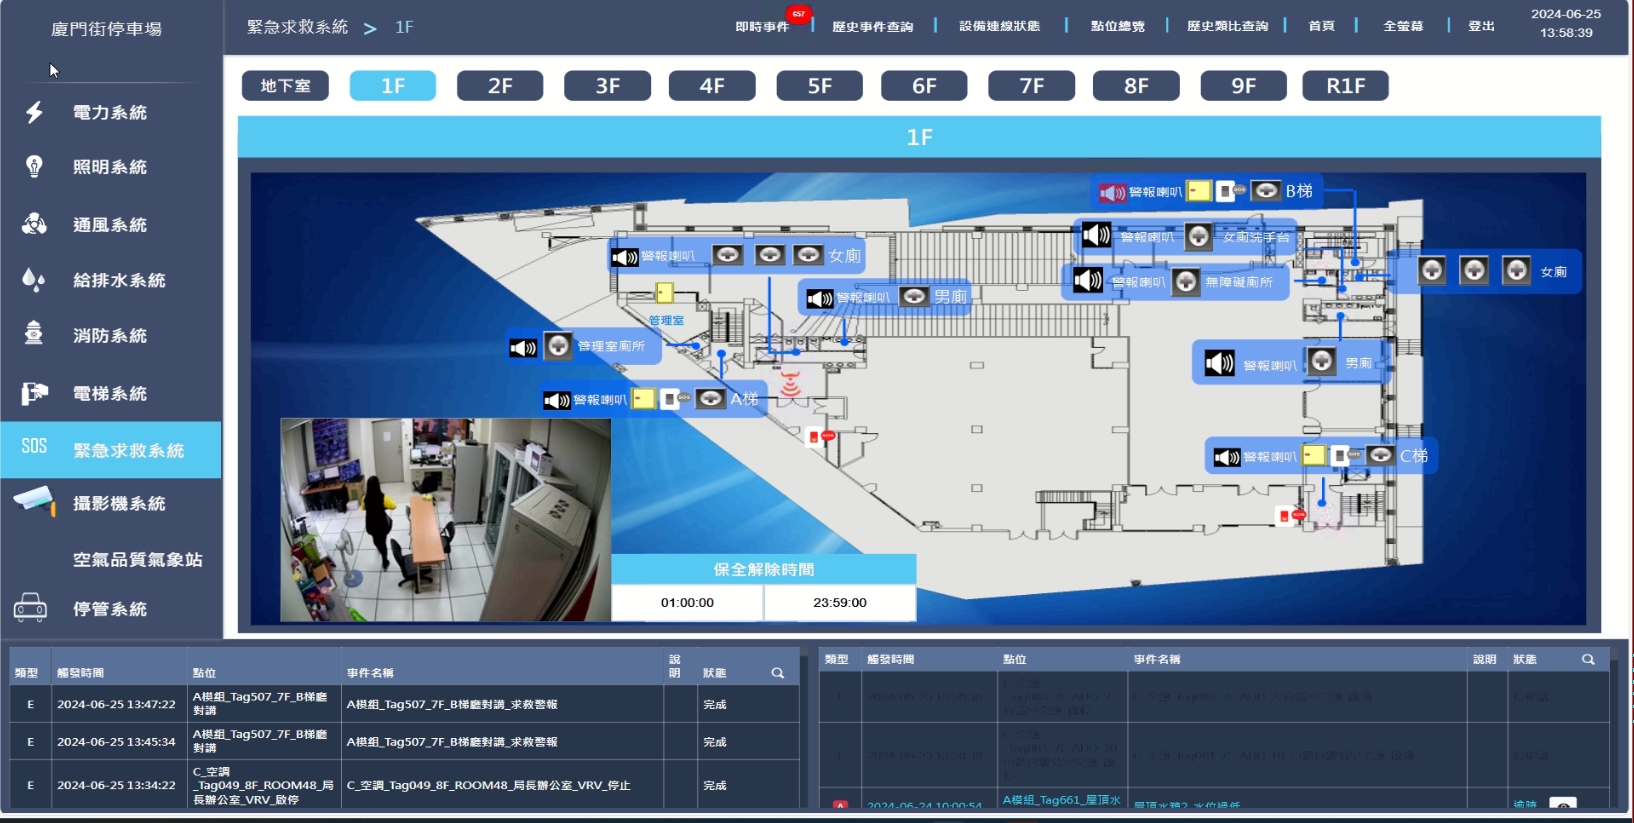Click the emergency button icon next to 男廁 on right
This screenshot has width=1634, height=823.
[x=1322, y=362]
